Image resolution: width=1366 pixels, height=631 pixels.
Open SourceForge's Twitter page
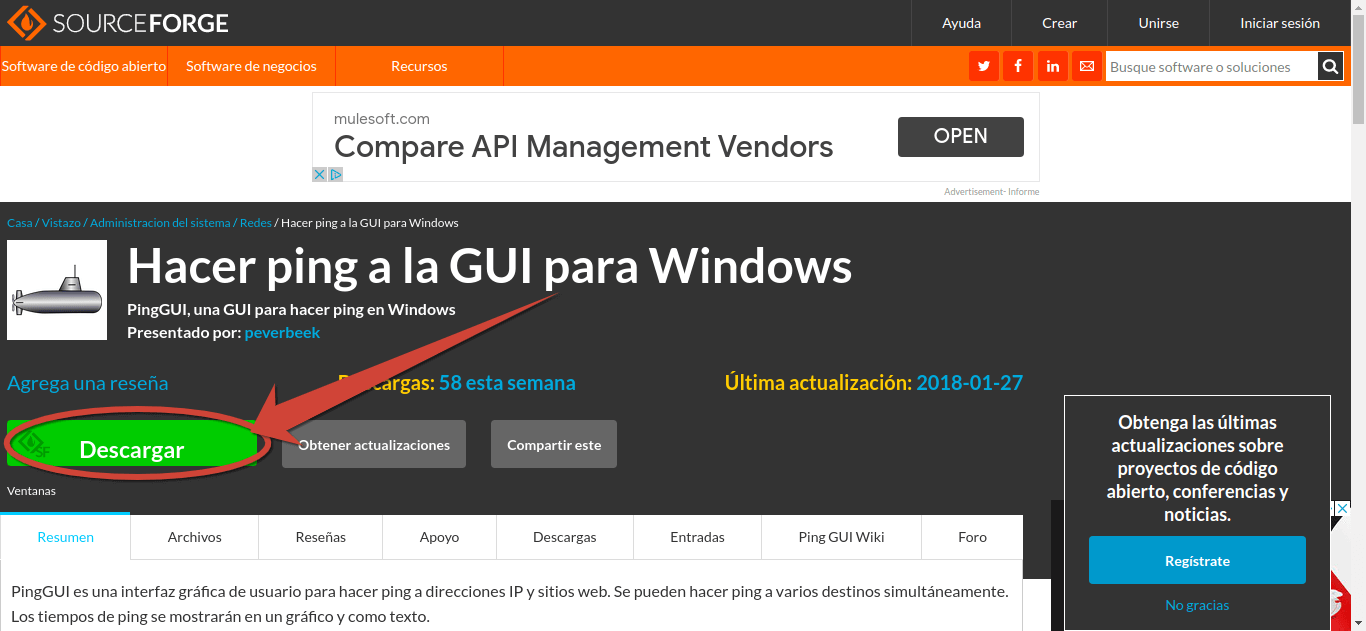click(983, 66)
